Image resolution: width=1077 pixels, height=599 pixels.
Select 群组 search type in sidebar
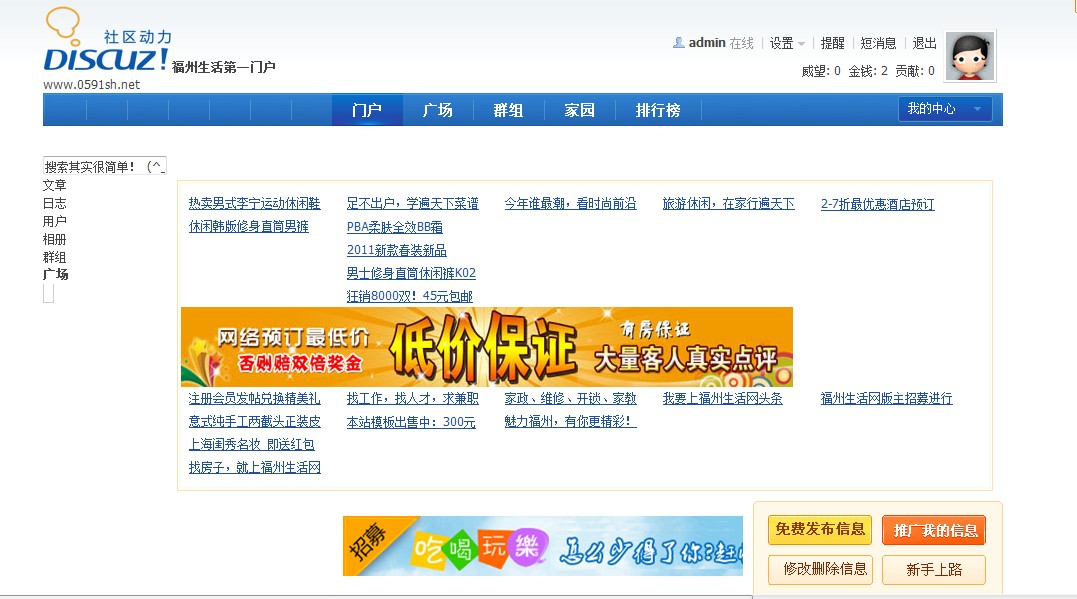click(x=54, y=257)
